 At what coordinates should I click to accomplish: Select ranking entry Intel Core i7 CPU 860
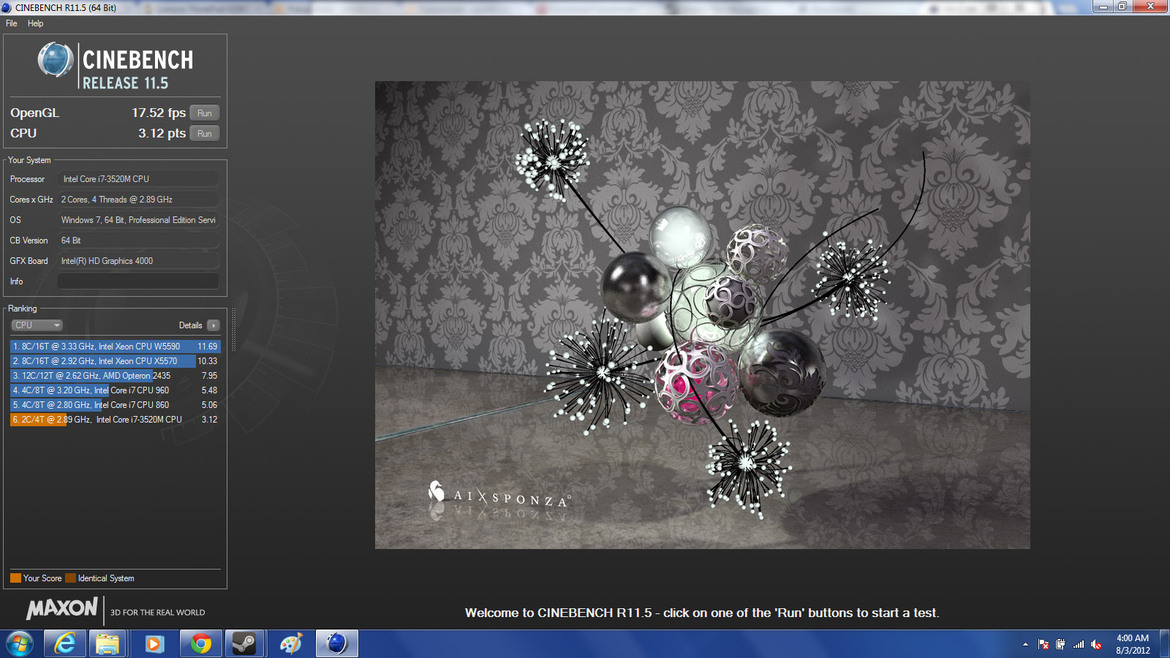[x=115, y=405]
